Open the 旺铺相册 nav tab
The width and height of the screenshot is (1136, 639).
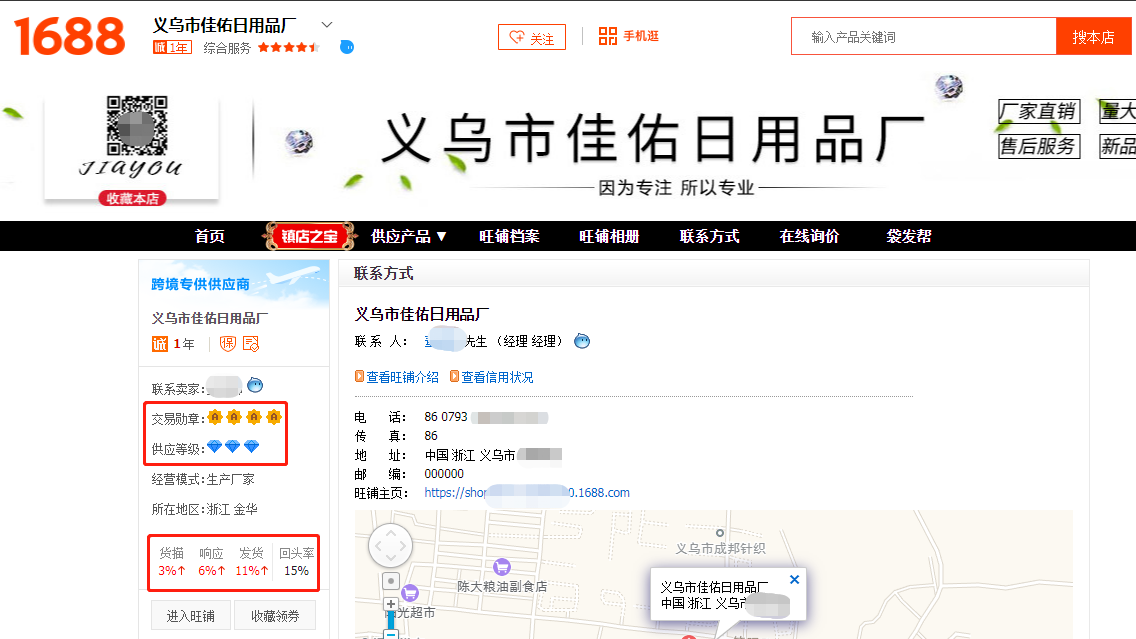[x=609, y=236]
